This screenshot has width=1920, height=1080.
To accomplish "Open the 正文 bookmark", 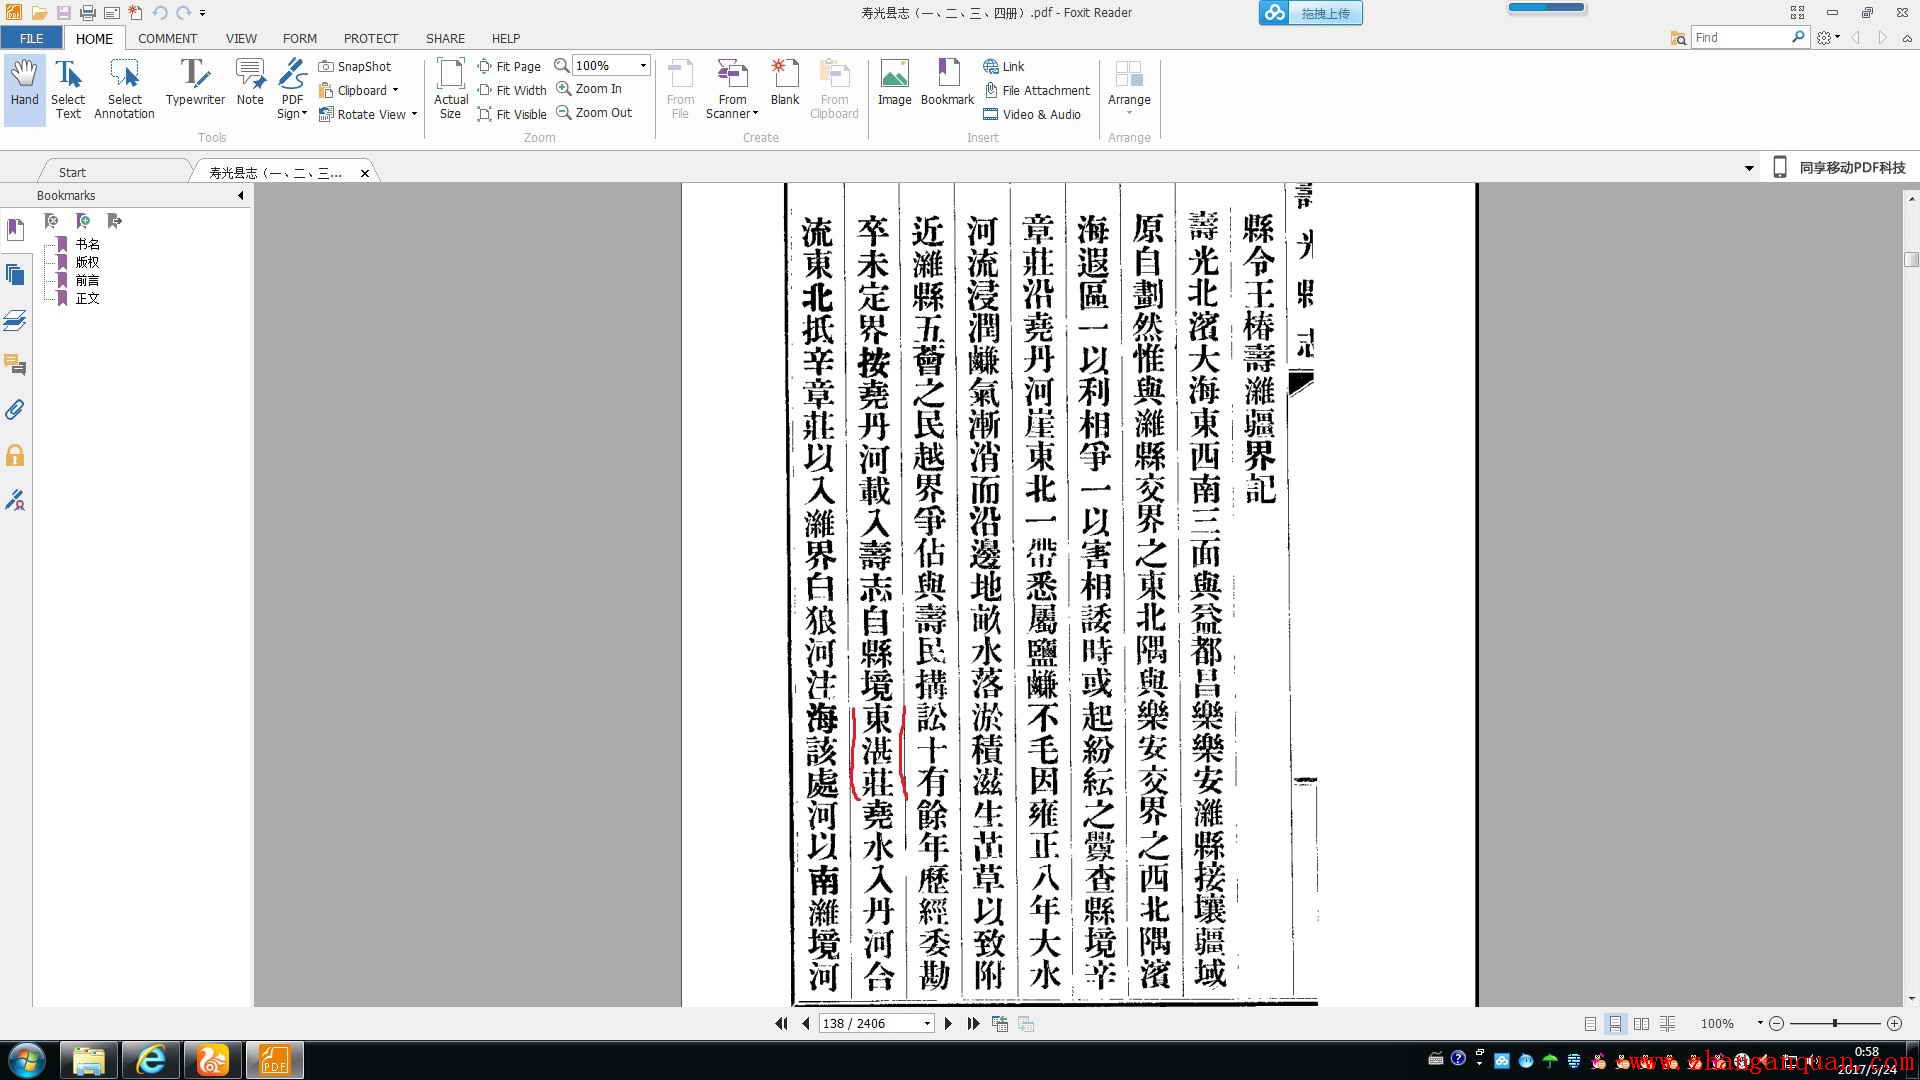I will point(88,298).
